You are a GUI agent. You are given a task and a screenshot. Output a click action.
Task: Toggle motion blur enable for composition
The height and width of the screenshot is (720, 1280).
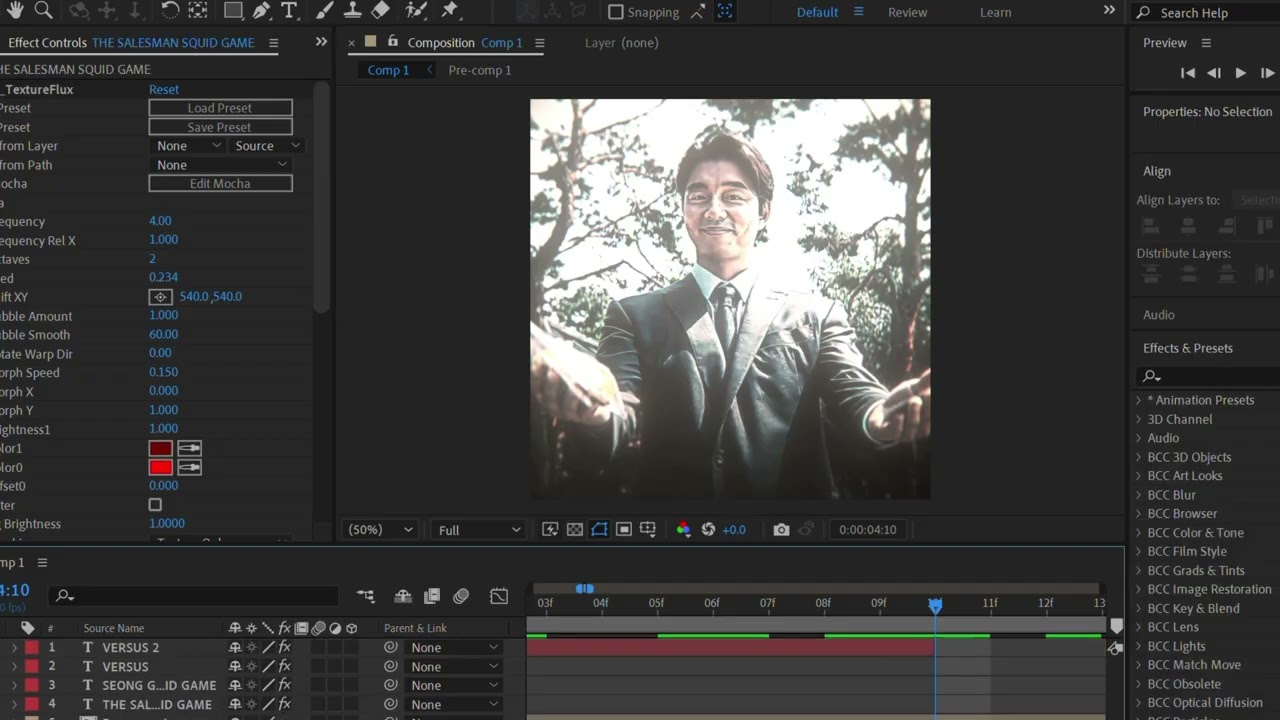click(x=461, y=596)
